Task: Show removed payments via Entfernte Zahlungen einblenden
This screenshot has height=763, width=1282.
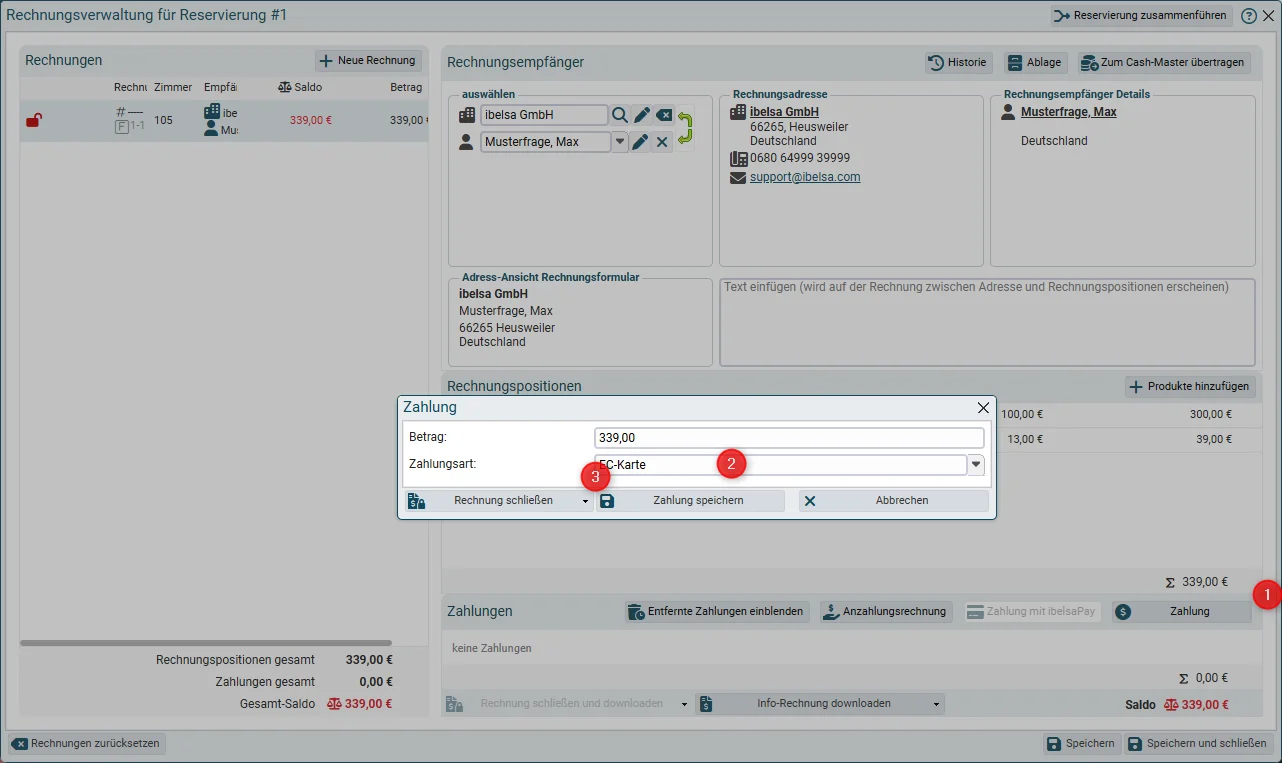Action: [x=717, y=612]
